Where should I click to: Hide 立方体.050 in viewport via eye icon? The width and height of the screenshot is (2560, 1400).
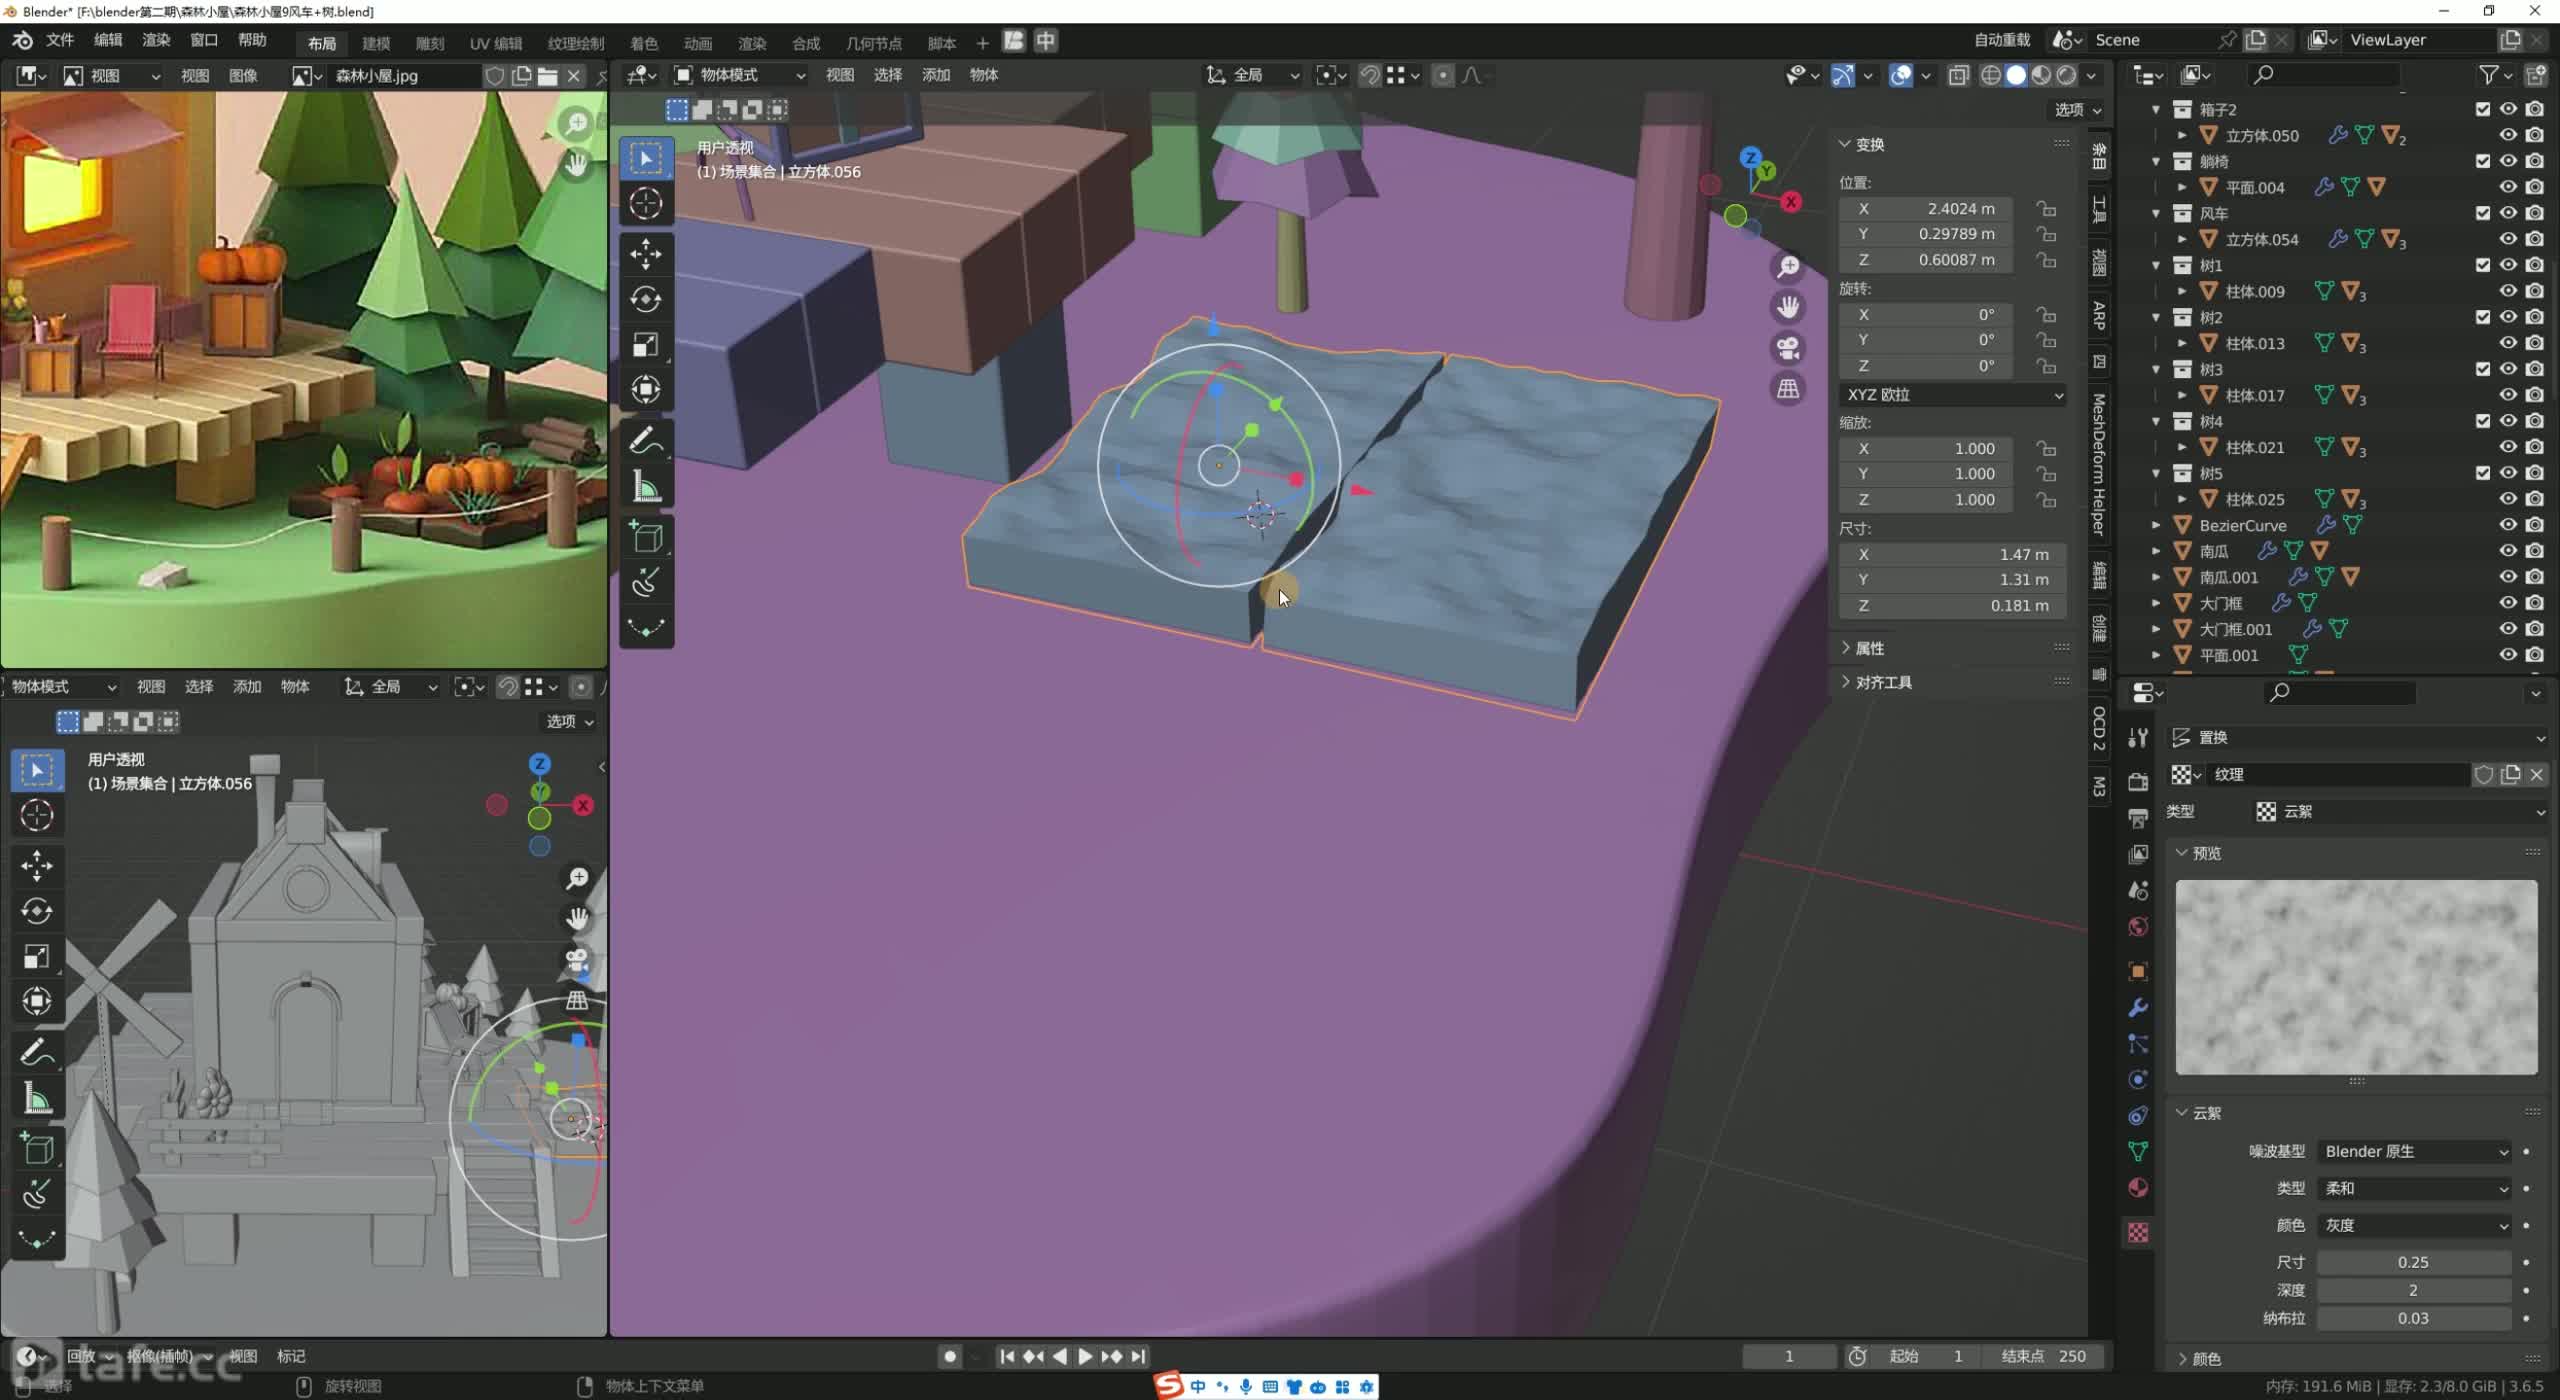pyautogui.click(x=2508, y=135)
